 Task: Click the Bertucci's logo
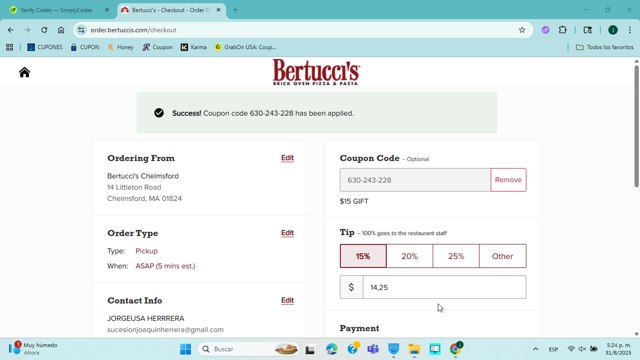(x=316, y=72)
